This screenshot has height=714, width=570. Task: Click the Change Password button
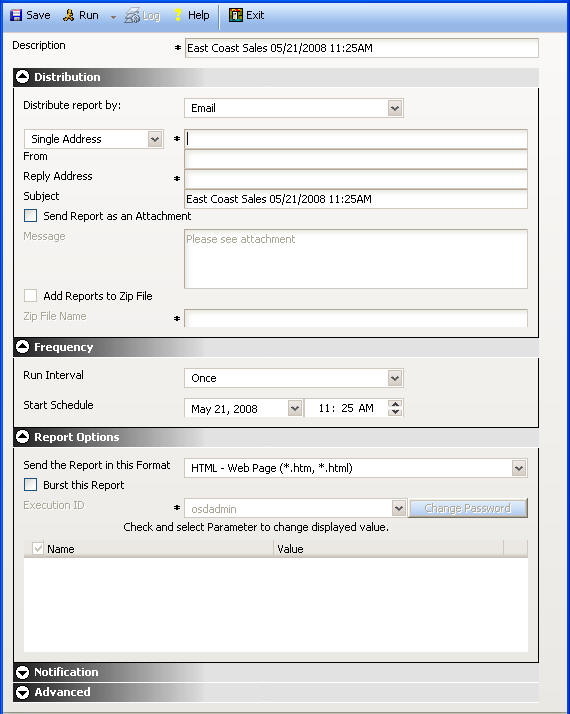(468, 508)
